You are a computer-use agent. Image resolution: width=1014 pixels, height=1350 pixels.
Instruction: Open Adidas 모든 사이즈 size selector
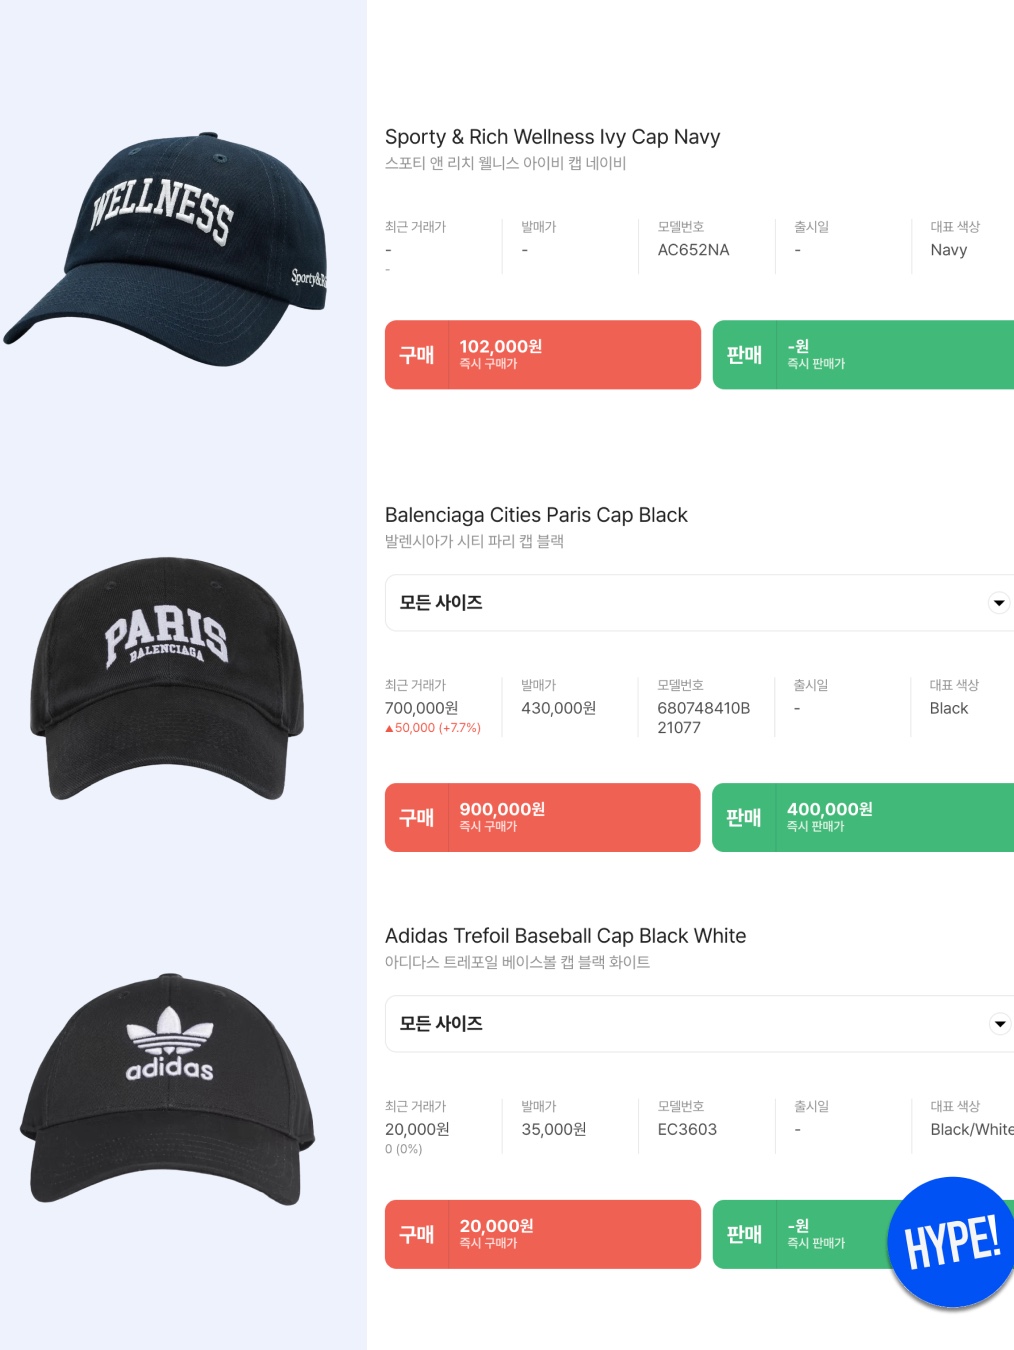pyautogui.click(x=699, y=1023)
